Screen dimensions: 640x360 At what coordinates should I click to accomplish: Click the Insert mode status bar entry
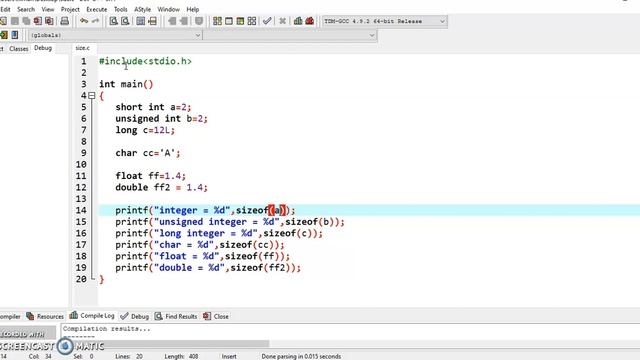pos(229,356)
